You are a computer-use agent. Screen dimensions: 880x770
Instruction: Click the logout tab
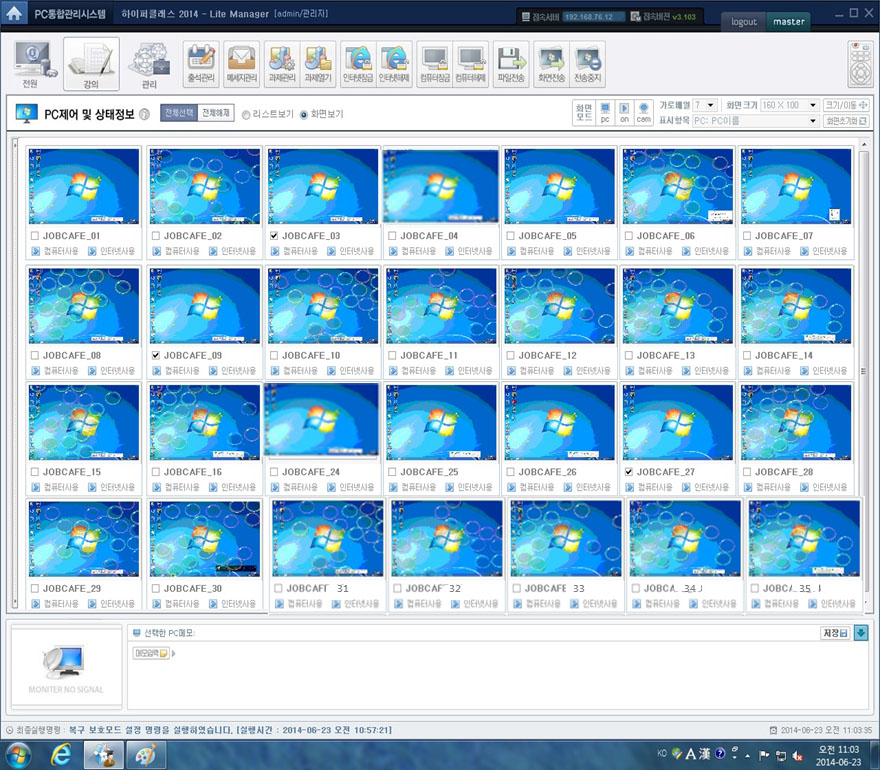744,21
